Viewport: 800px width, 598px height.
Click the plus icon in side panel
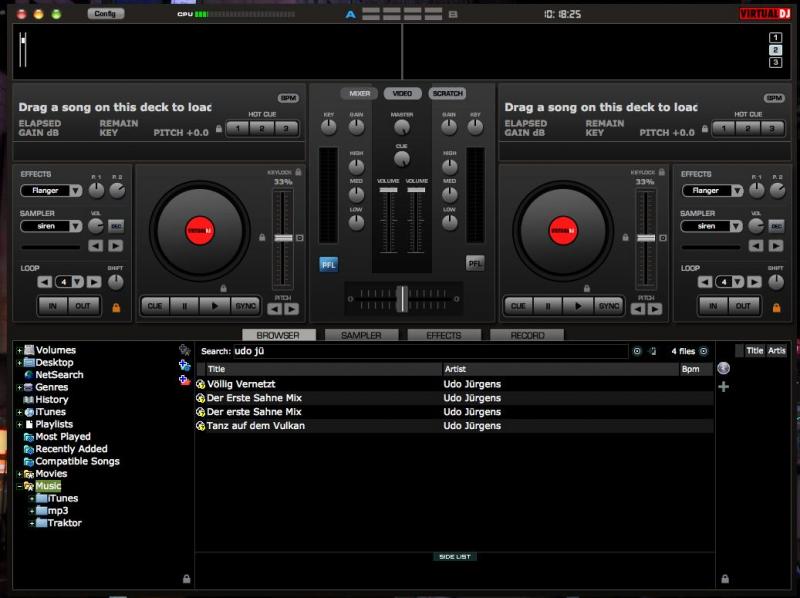click(723, 387)
